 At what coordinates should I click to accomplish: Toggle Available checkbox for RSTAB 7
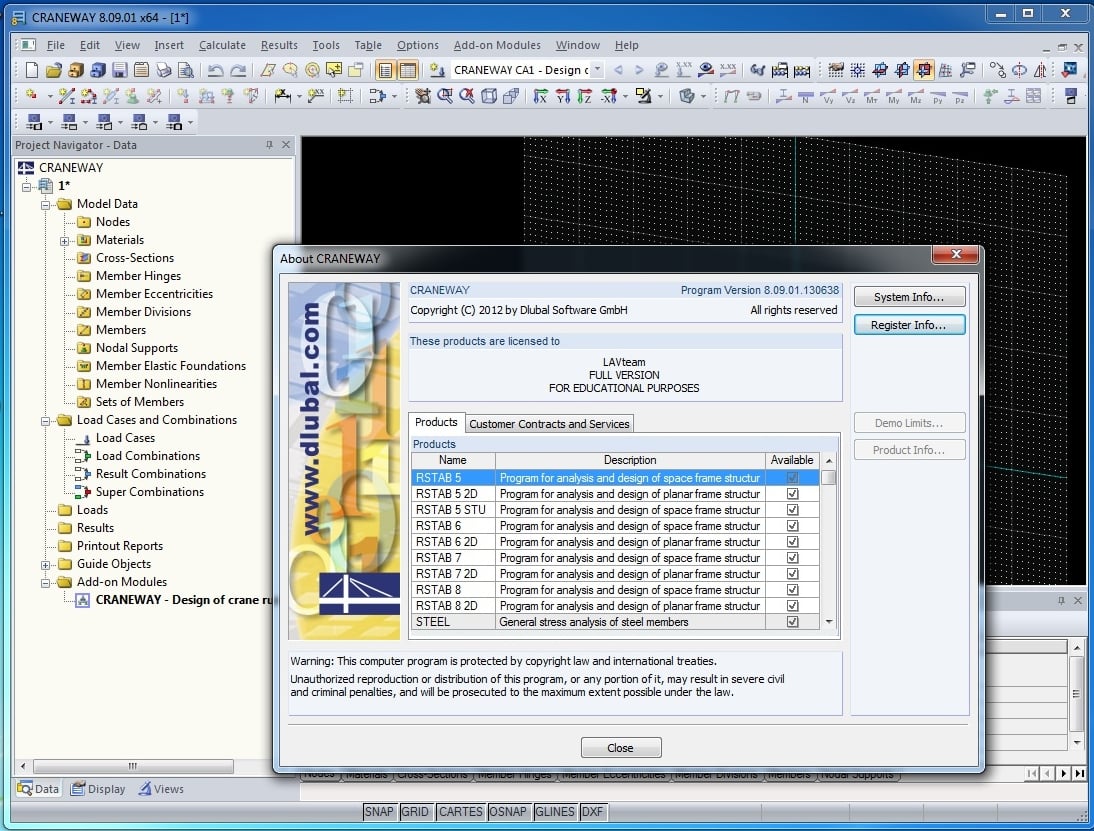(x=792, y=558)
